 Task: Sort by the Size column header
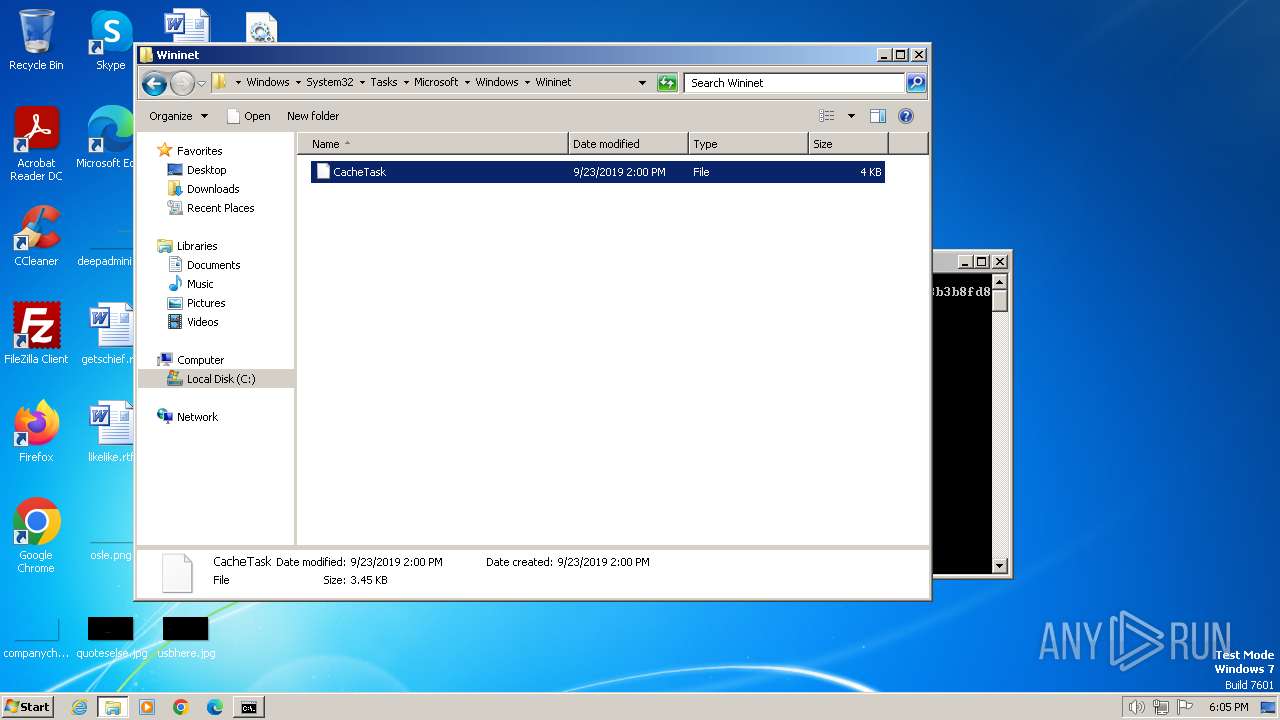(x=848, y=144)
